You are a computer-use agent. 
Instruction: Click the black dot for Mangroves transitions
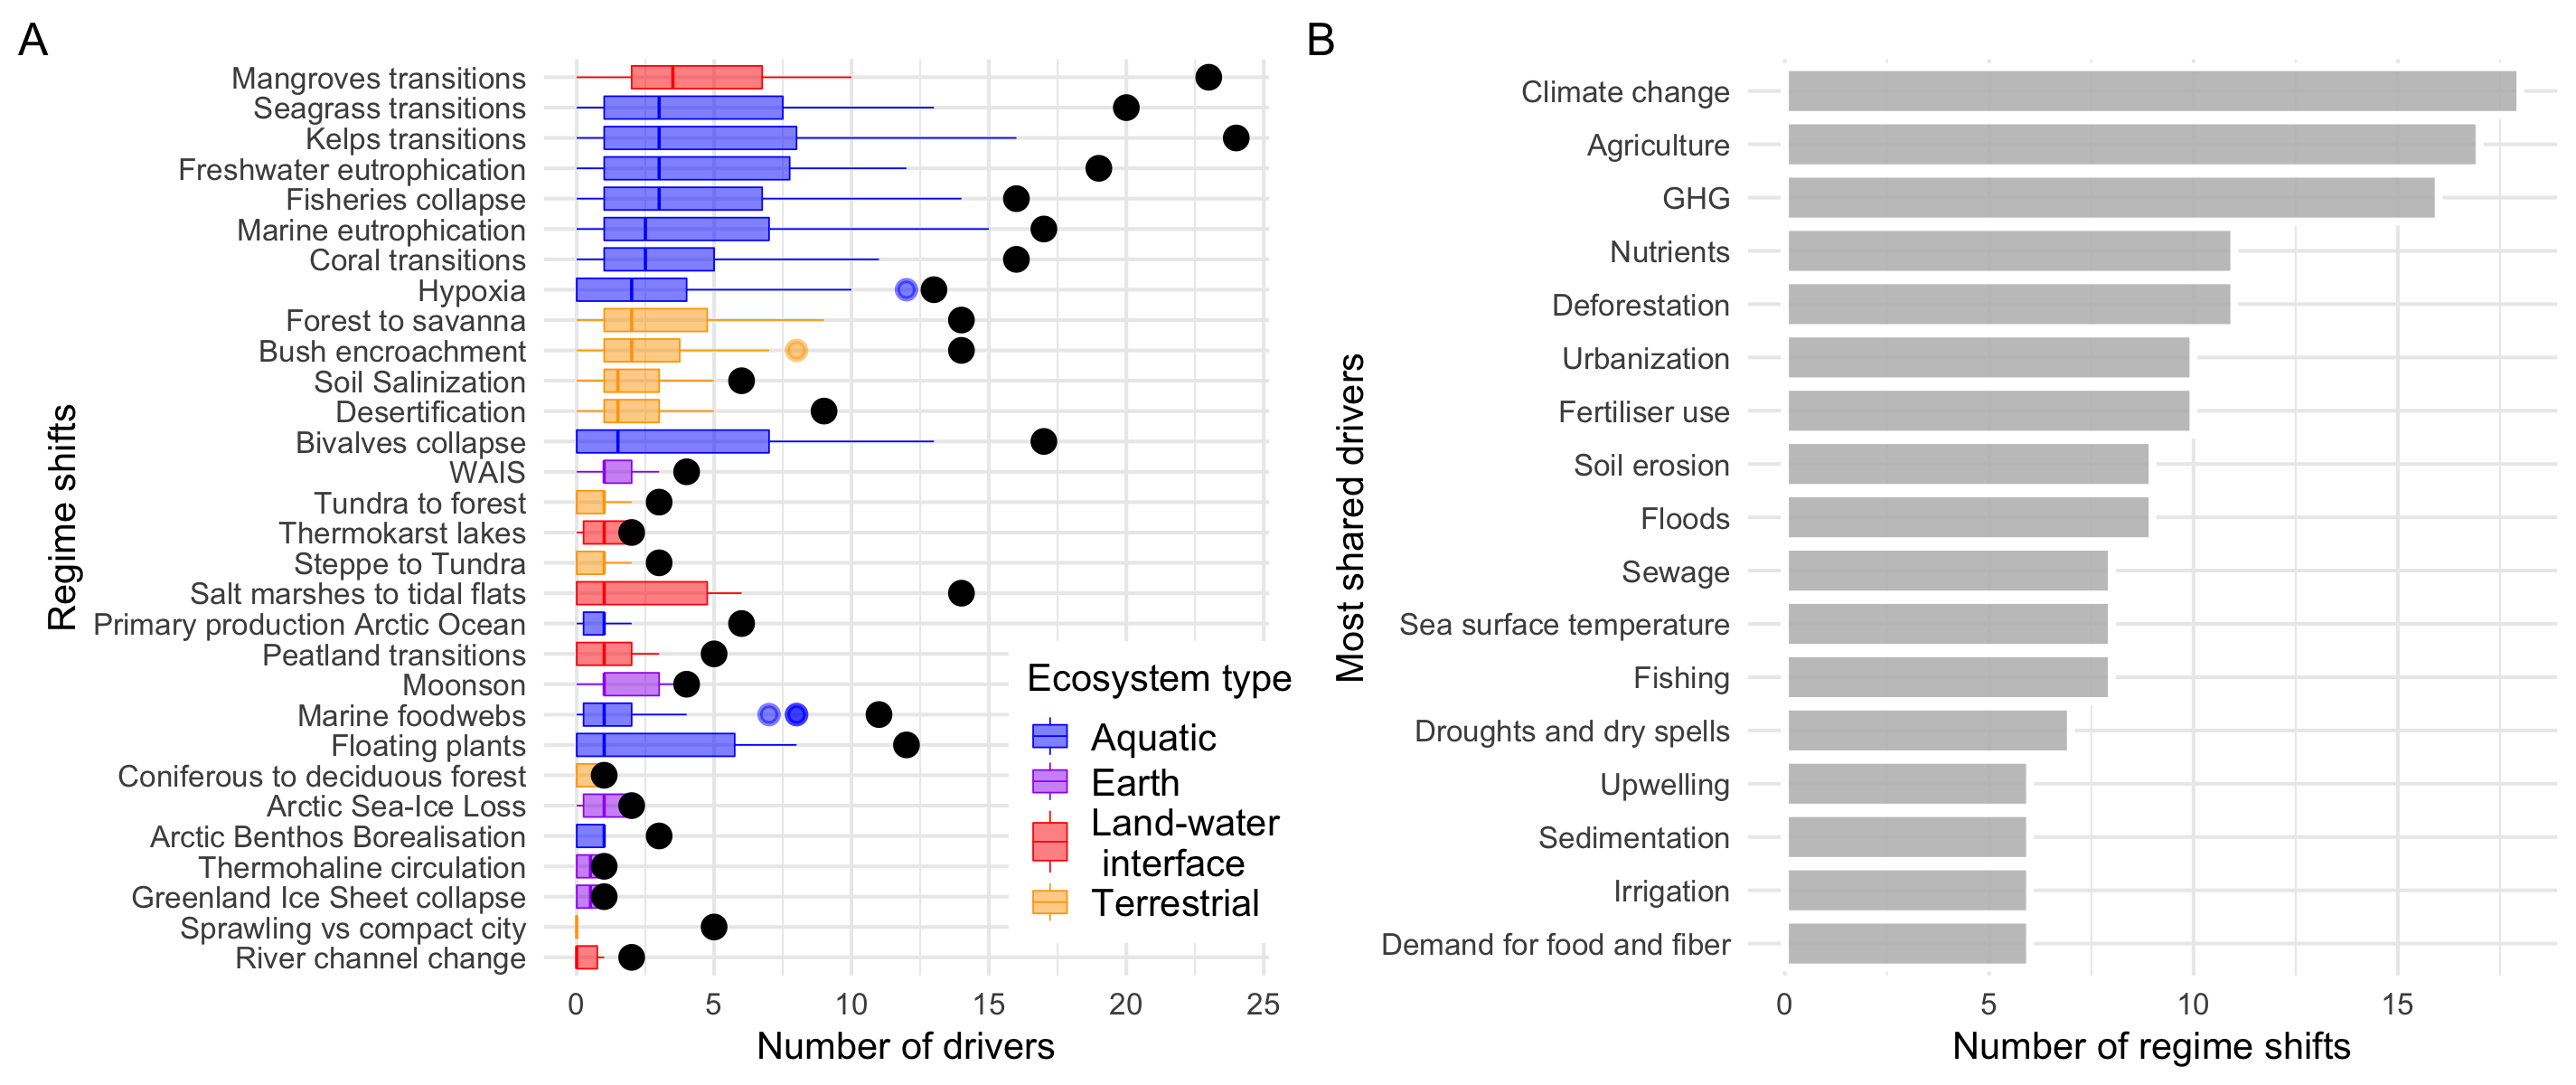1208,77
